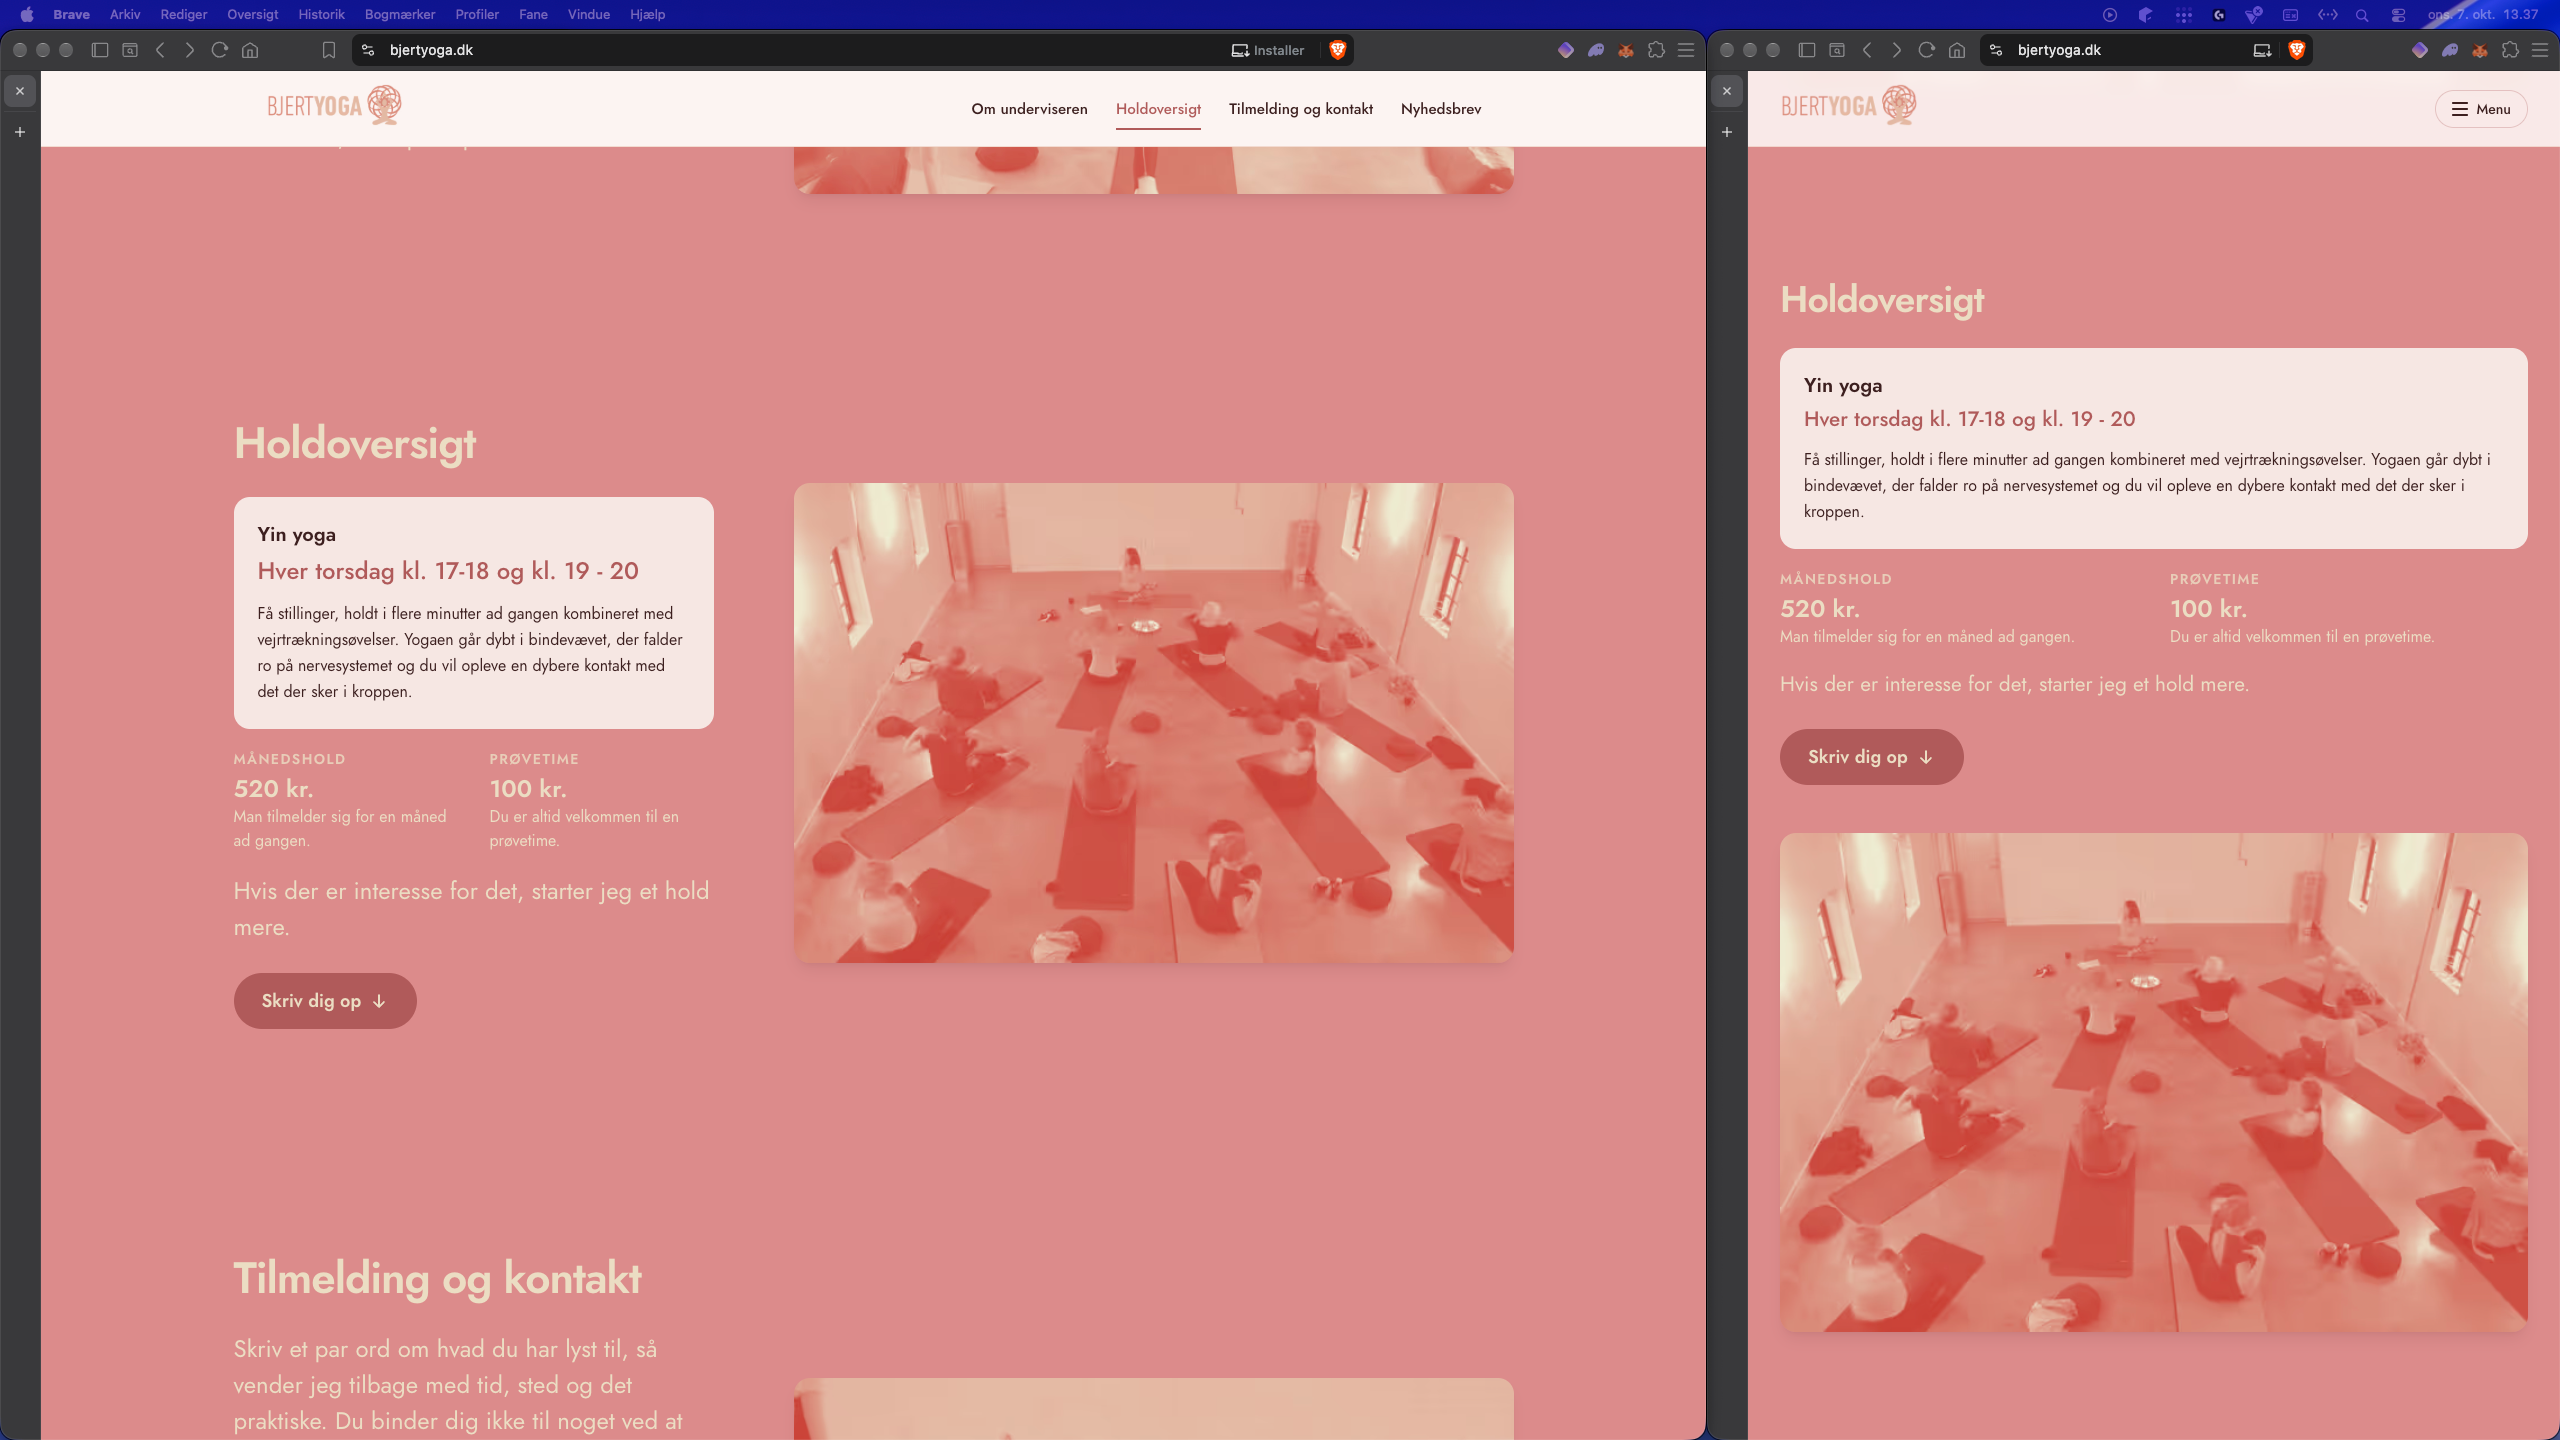Open the MetaMask fox extension in the left window
This screenshot has width=2560, height=1440.
pyautogui.click(x=1626, y=50)
